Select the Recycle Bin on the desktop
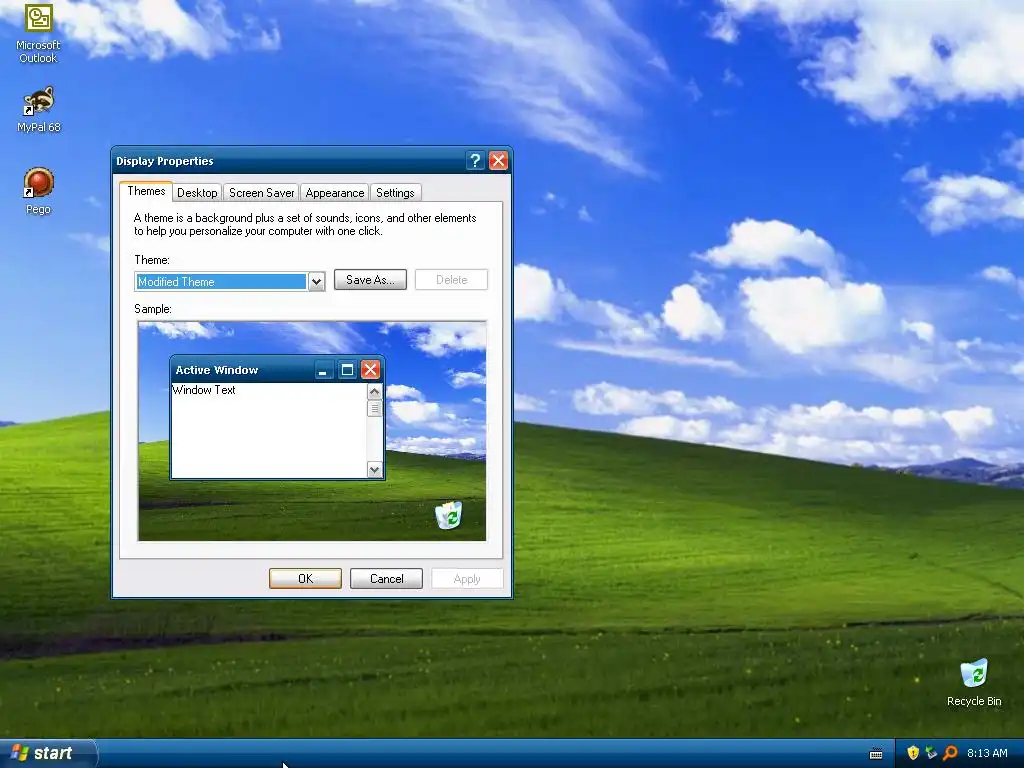 coord(974,682)
